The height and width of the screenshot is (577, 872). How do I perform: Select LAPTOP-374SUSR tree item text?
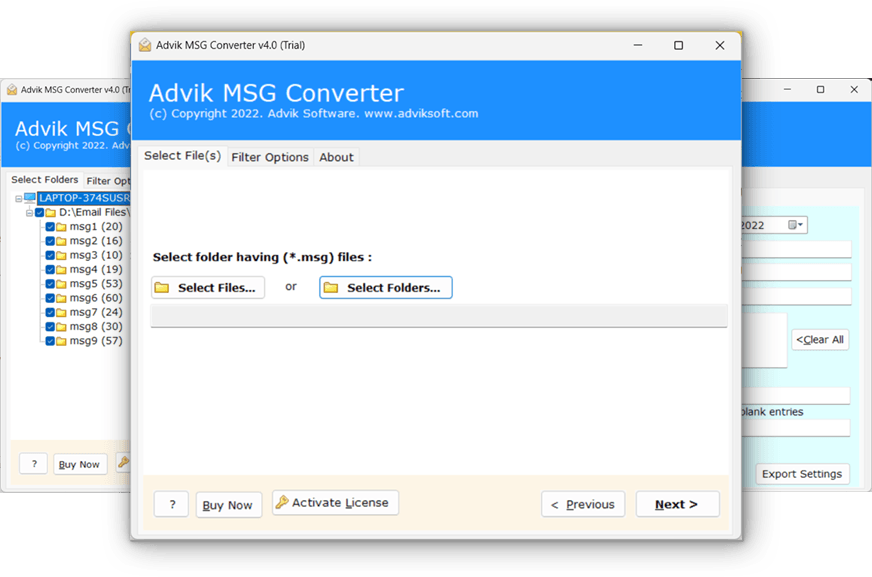tap(84, 198)
